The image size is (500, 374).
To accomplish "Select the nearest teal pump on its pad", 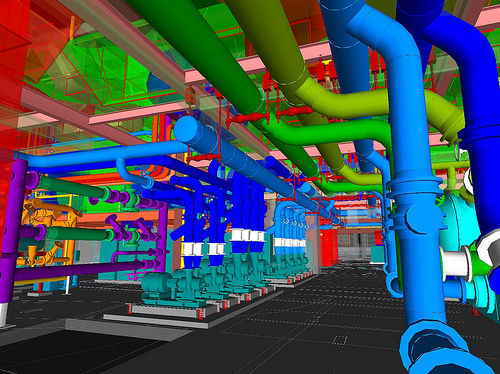I will click(173, 287).
